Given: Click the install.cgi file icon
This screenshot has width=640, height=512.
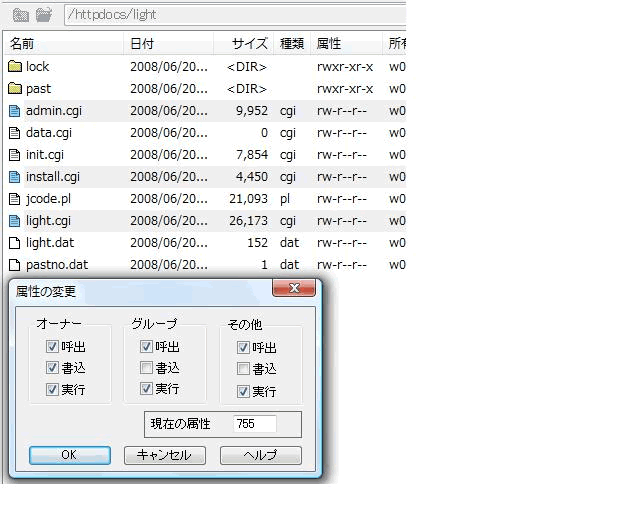Looking at the screenshot, I should (14, 177).
